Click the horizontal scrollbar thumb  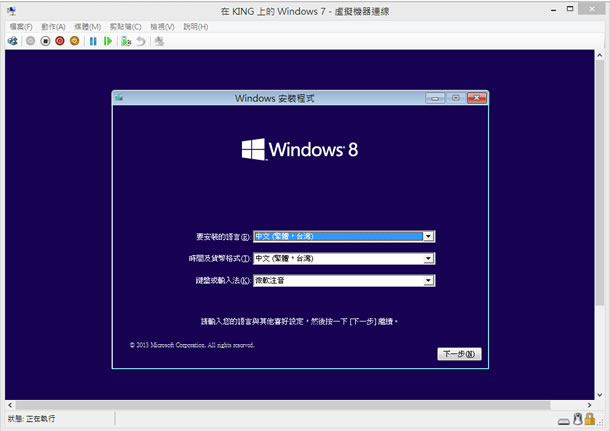283,405
